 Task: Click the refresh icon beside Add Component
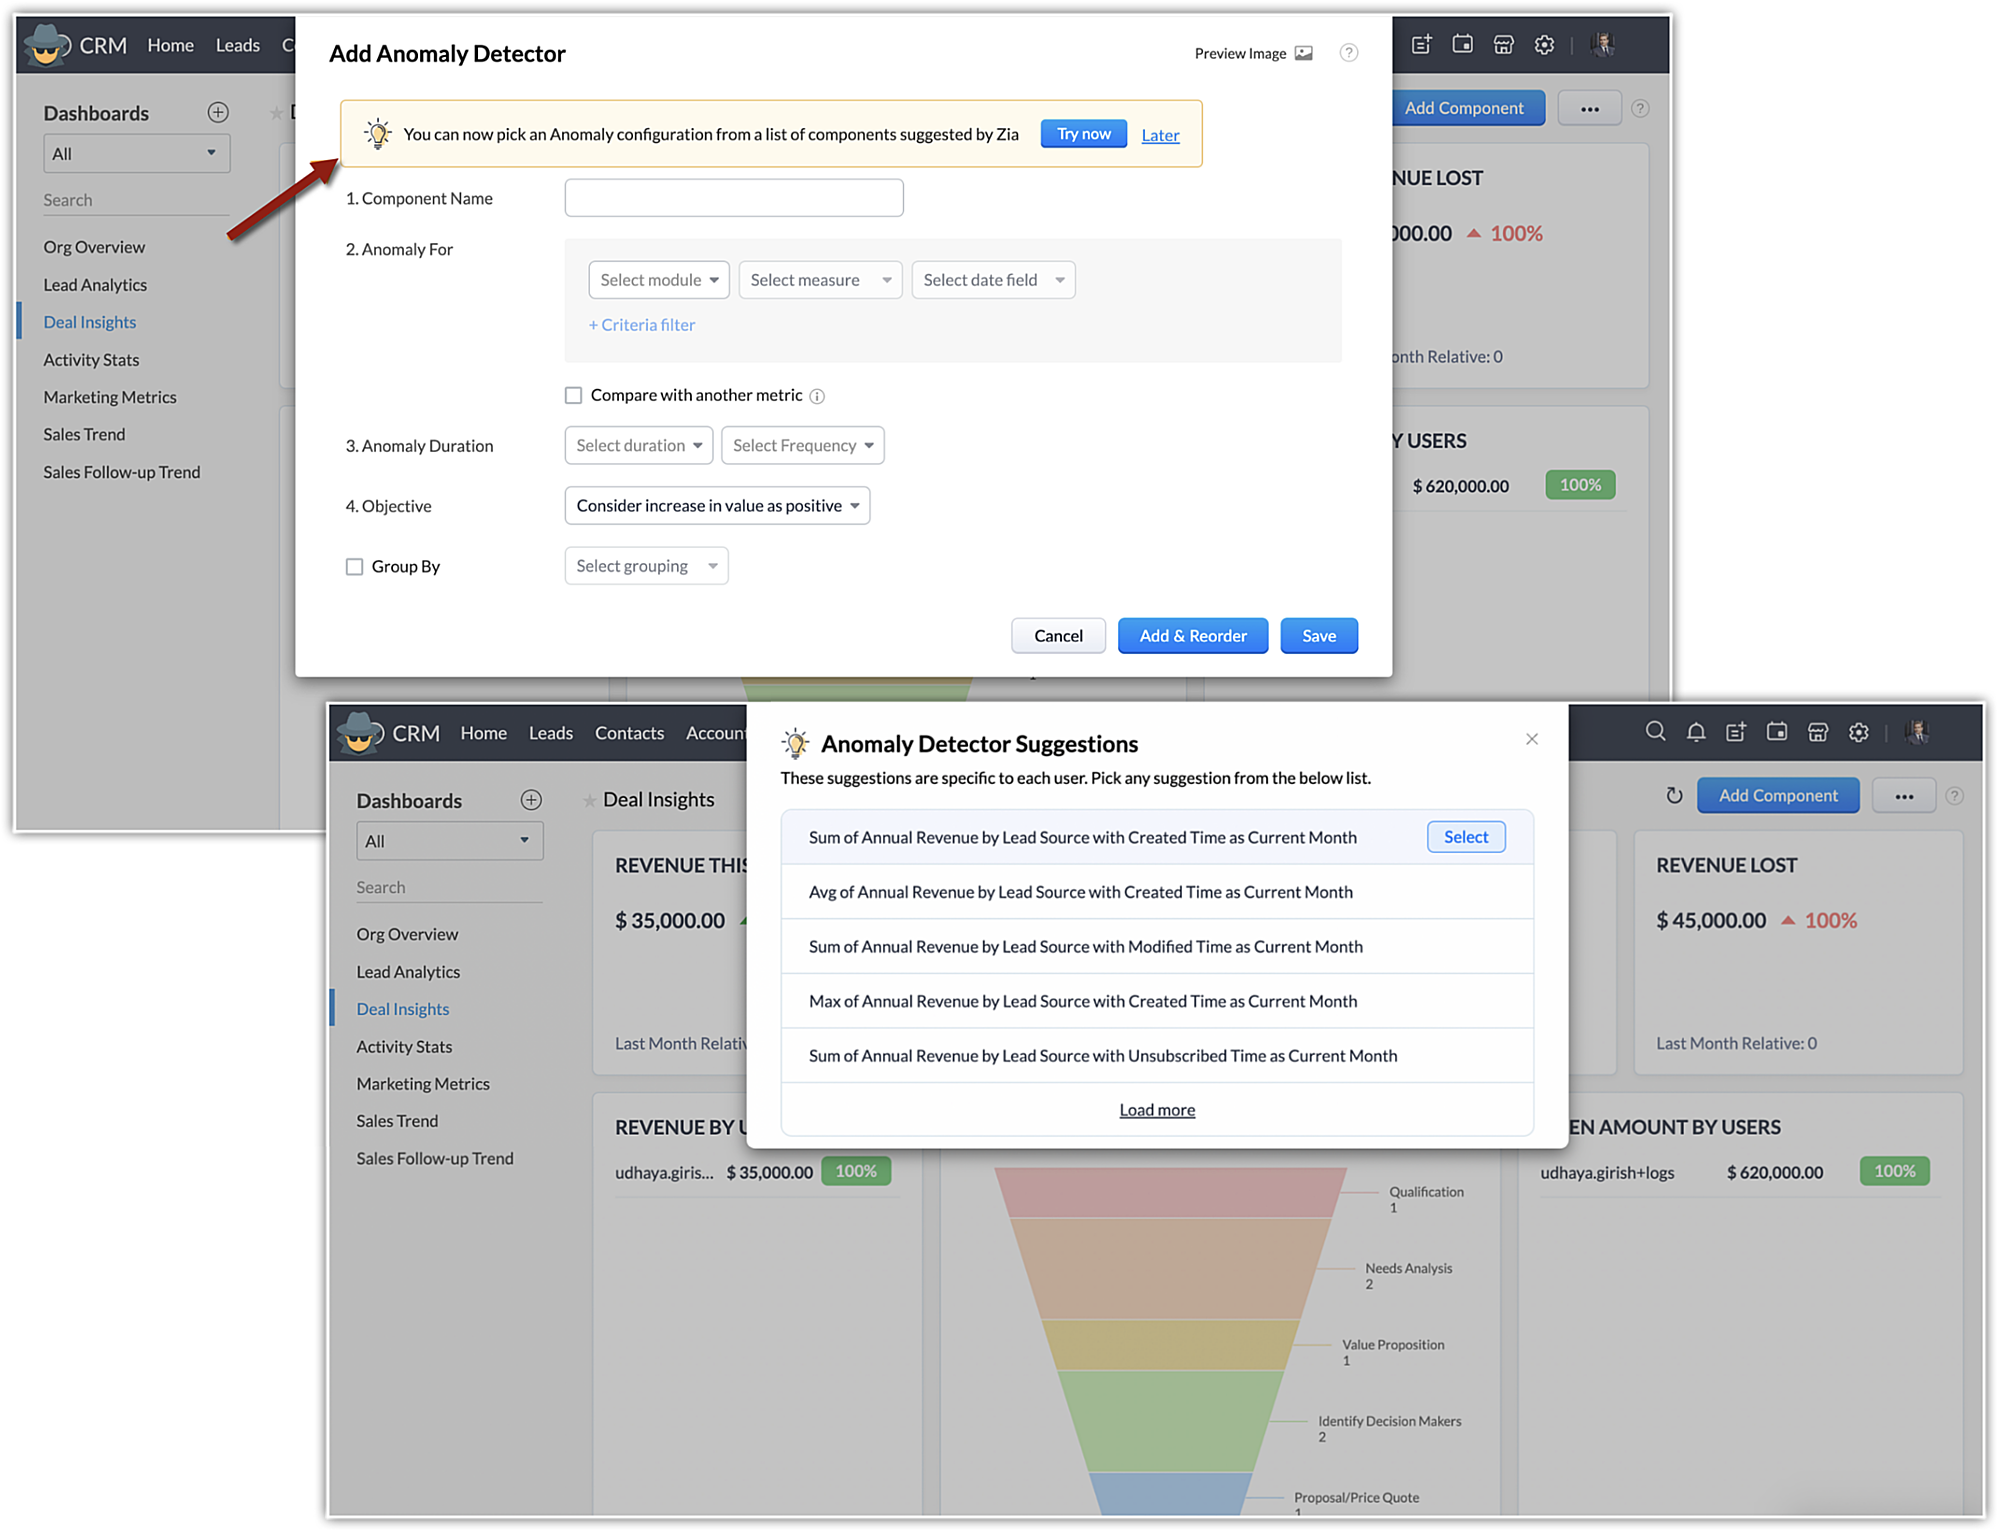[x=1674, y=796]
